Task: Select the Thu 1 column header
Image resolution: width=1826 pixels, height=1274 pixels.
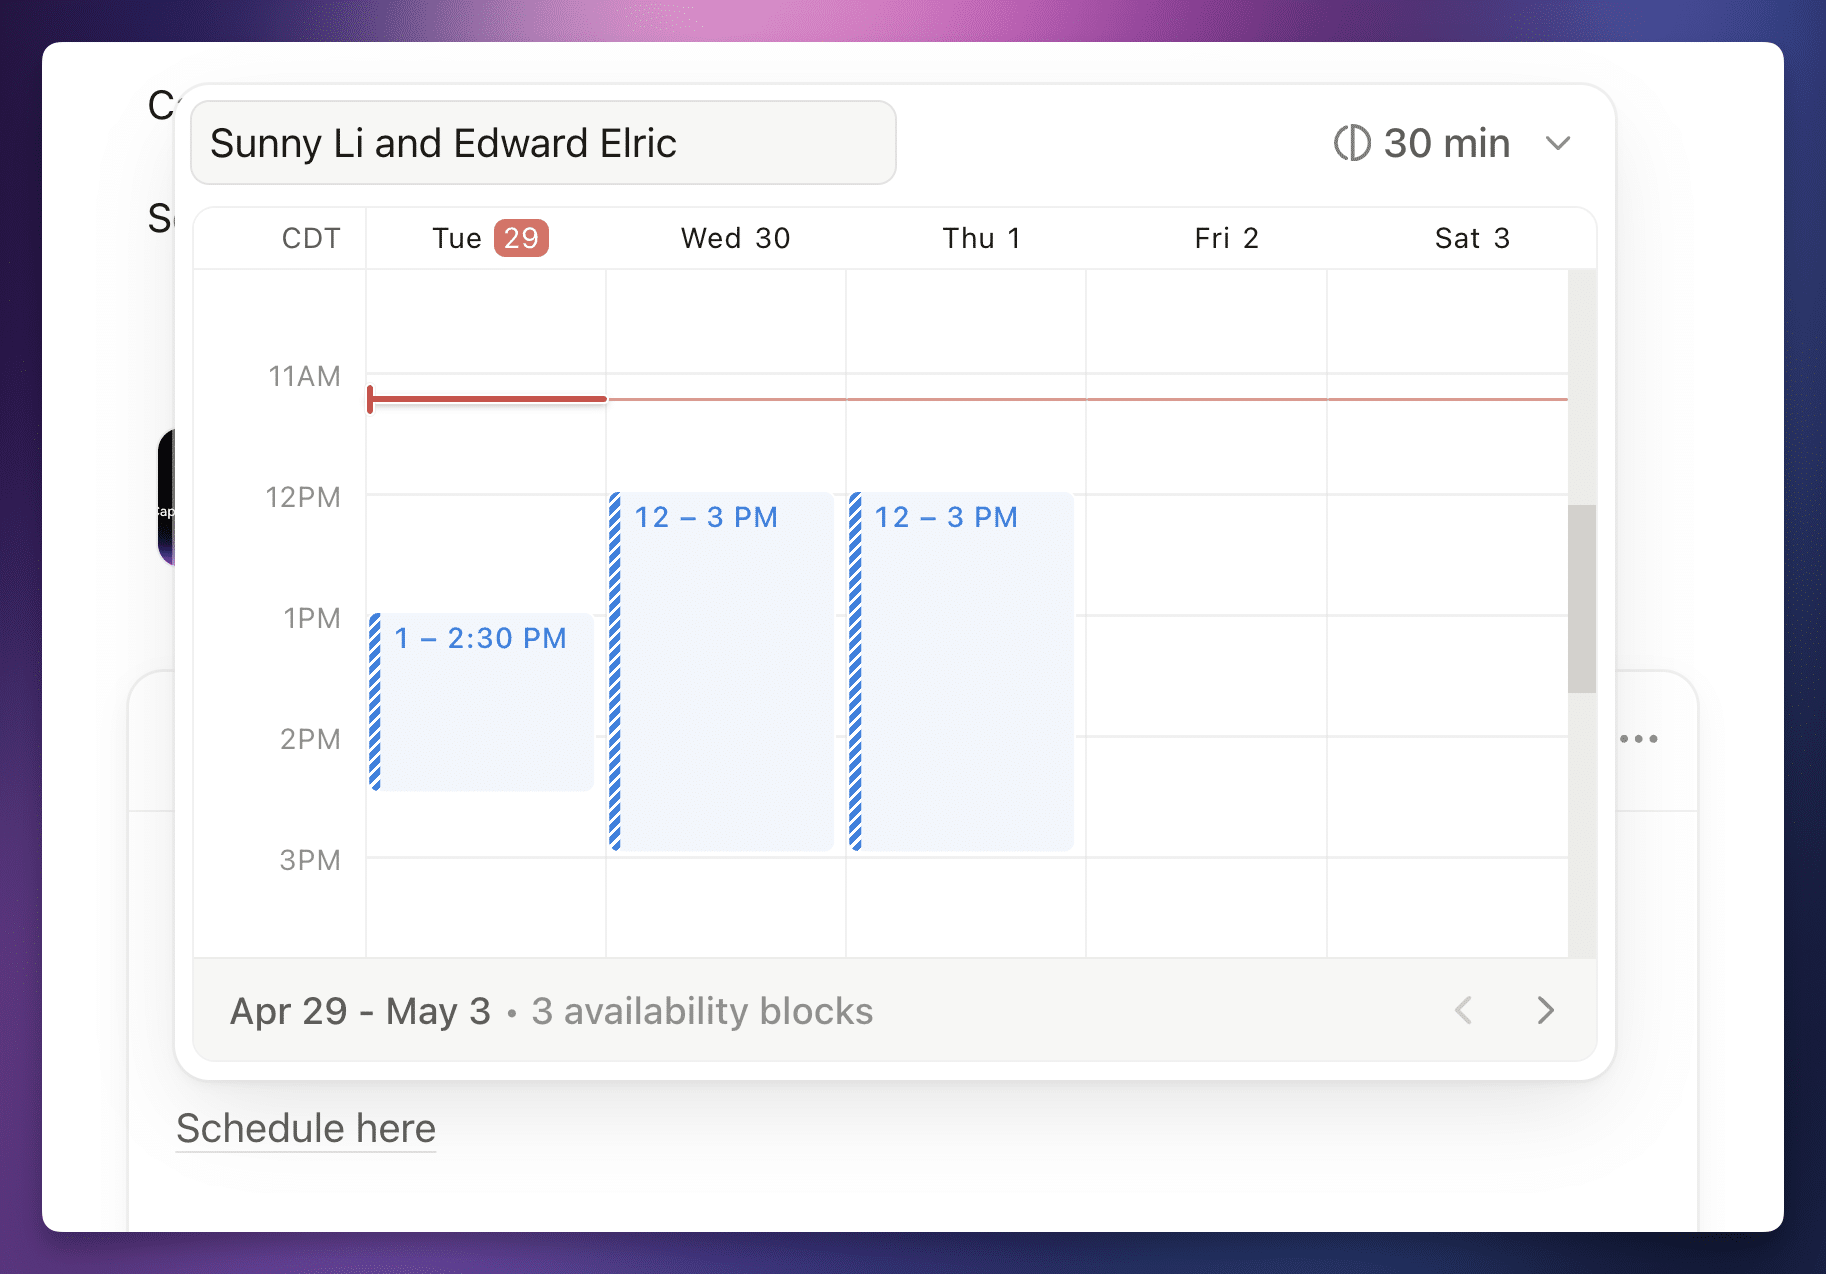Action: coord(982,238)
